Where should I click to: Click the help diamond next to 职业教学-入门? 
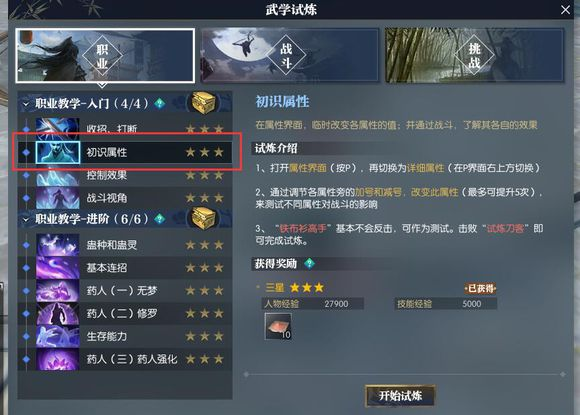click(x=160, y=103)
